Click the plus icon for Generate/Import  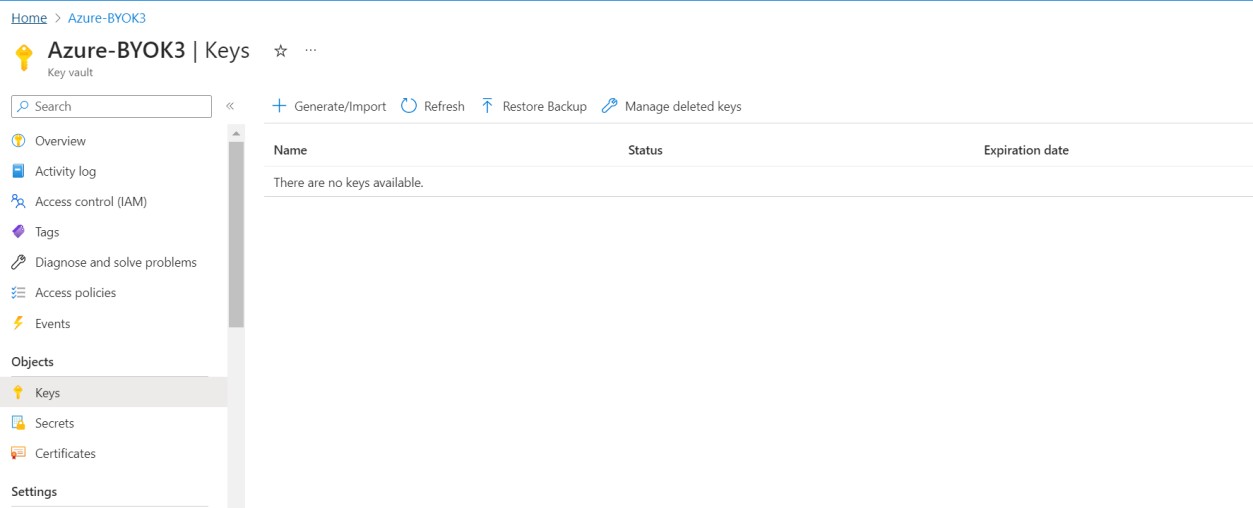tap(279, 106)
